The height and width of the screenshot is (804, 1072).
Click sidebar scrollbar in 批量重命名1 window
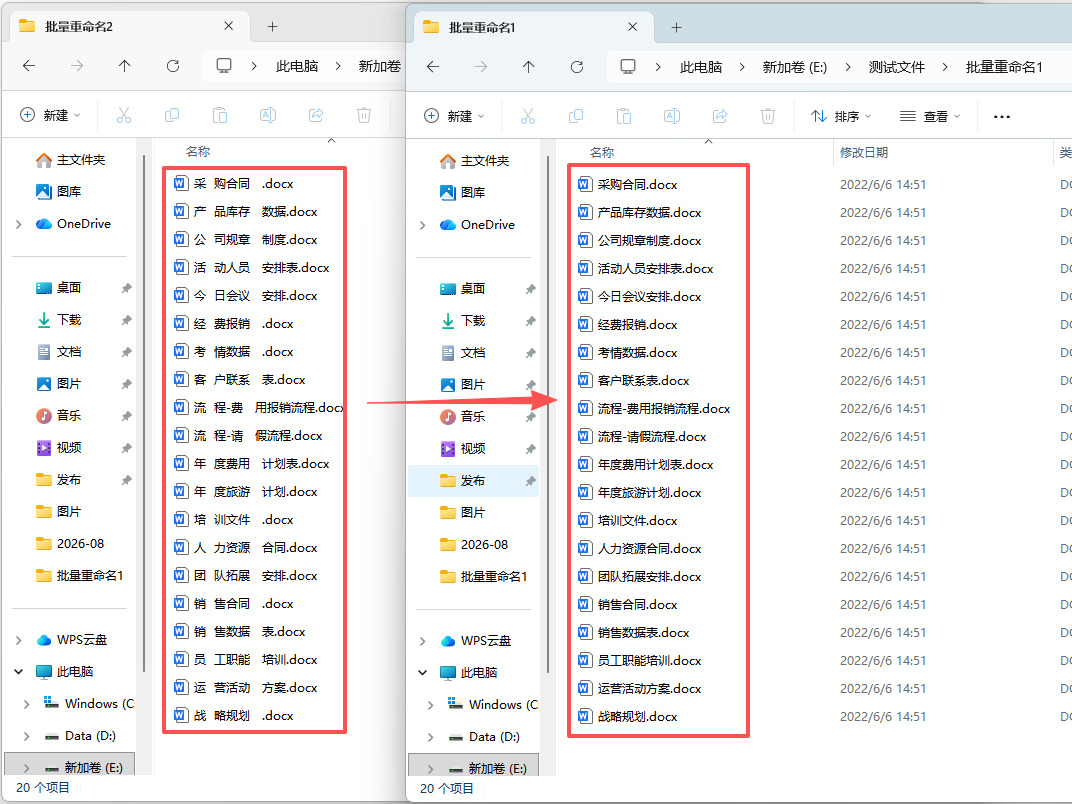click(x=548, y=414)
